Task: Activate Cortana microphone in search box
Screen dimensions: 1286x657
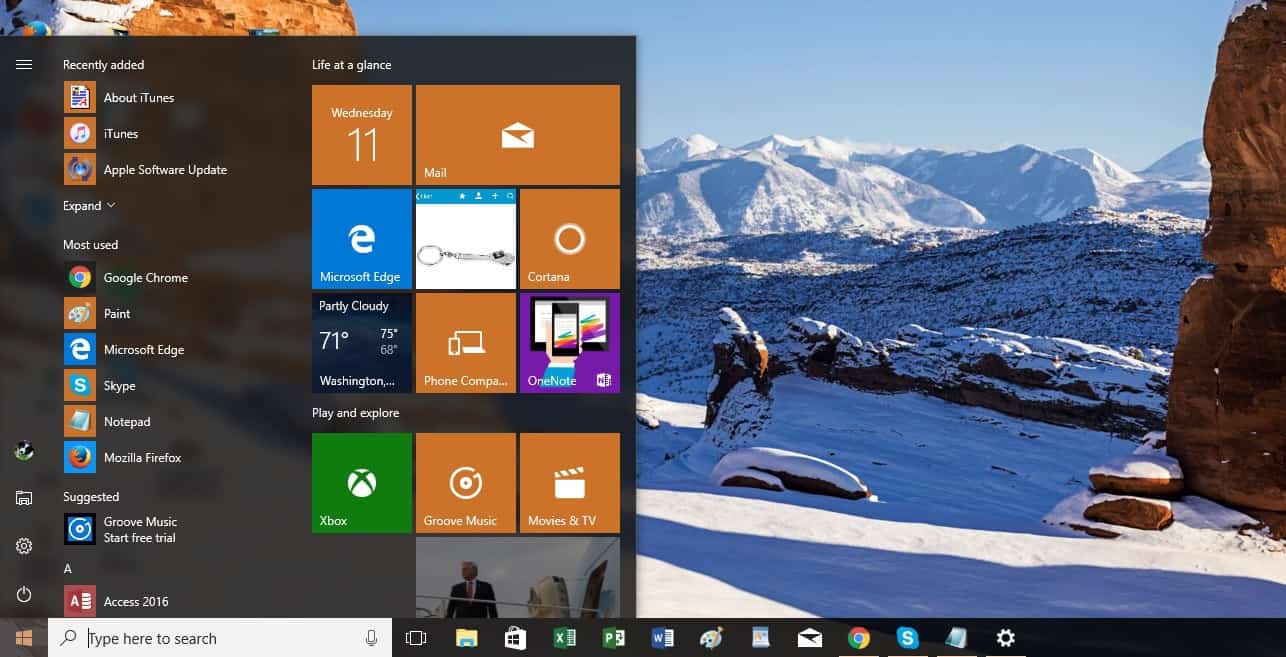Action: click(372, 638)
